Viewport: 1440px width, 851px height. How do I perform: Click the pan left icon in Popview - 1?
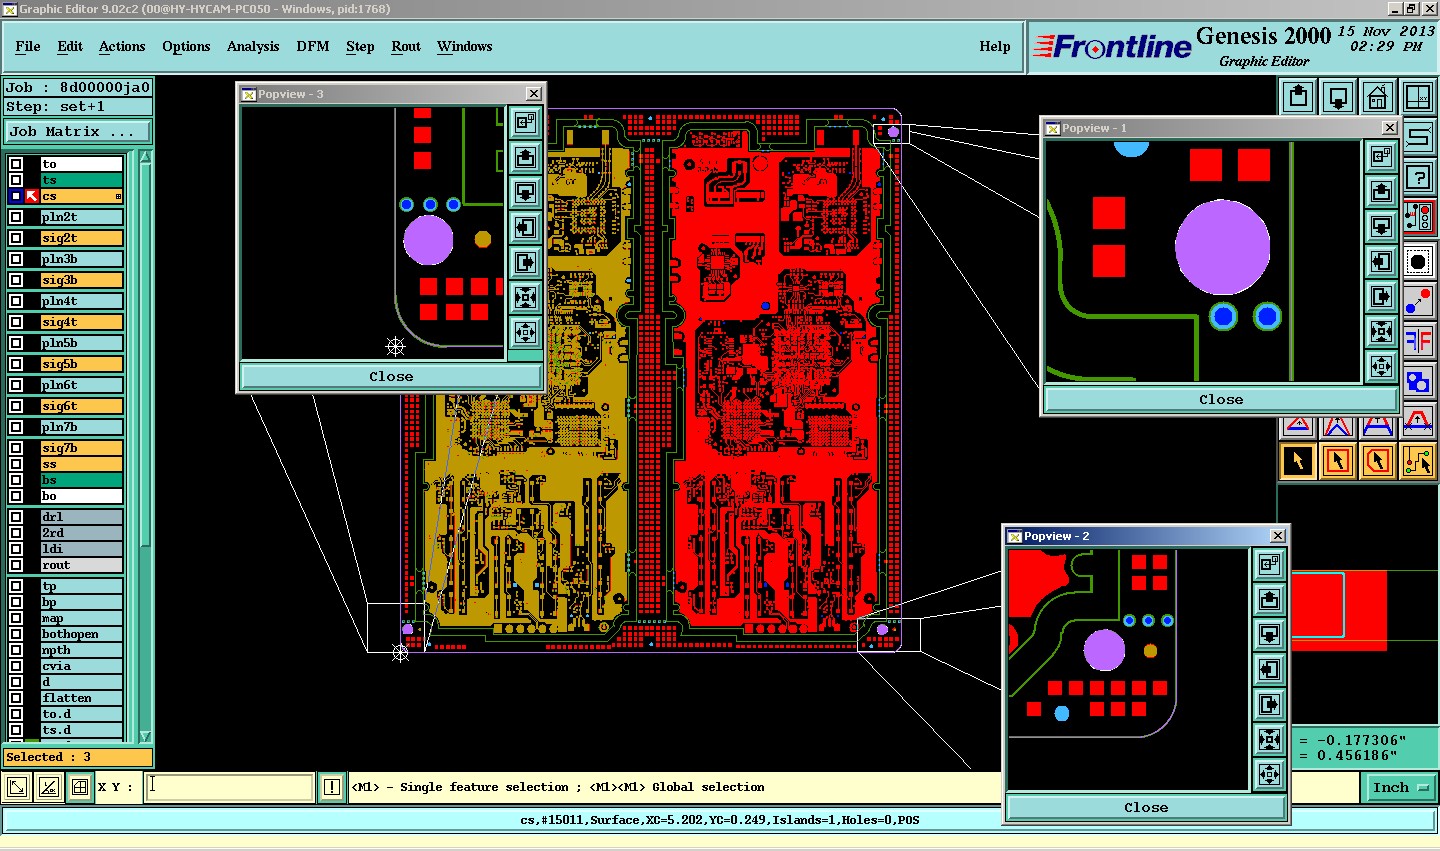point(1381,262)
